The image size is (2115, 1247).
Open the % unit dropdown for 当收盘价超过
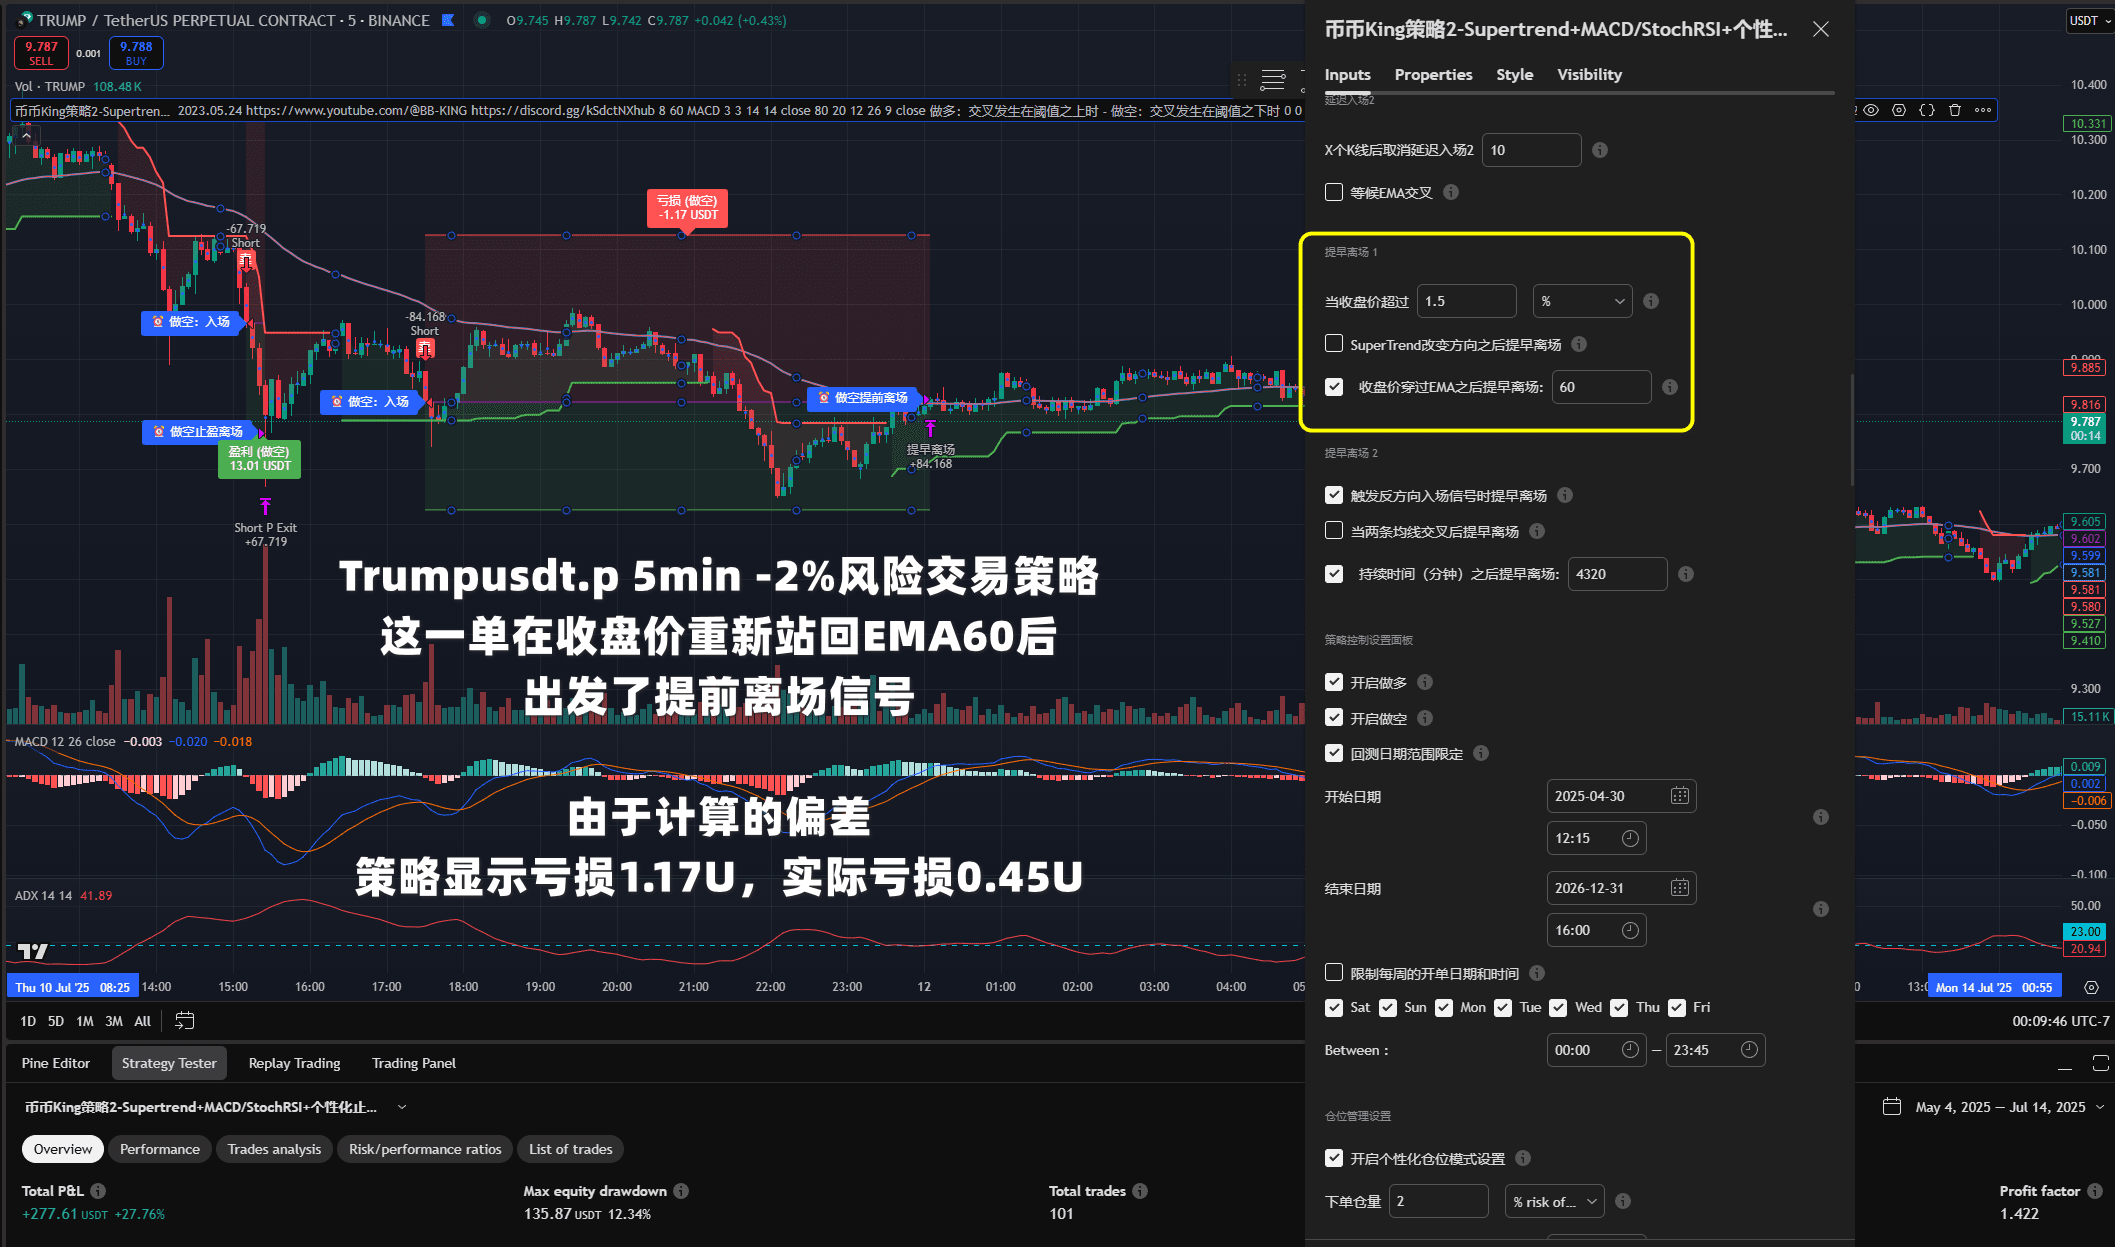click(1582, 301)
